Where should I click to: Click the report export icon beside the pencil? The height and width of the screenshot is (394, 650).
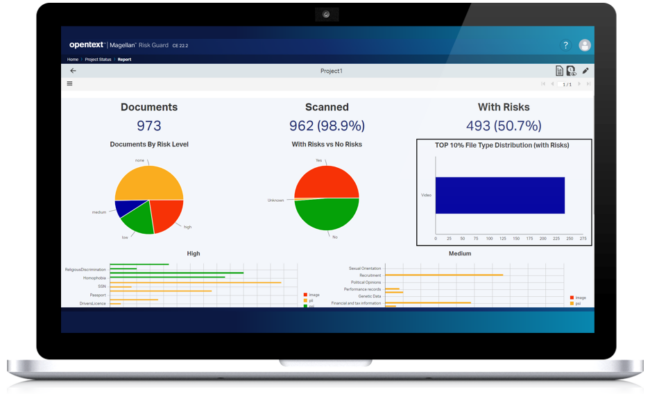coord(571,71)
